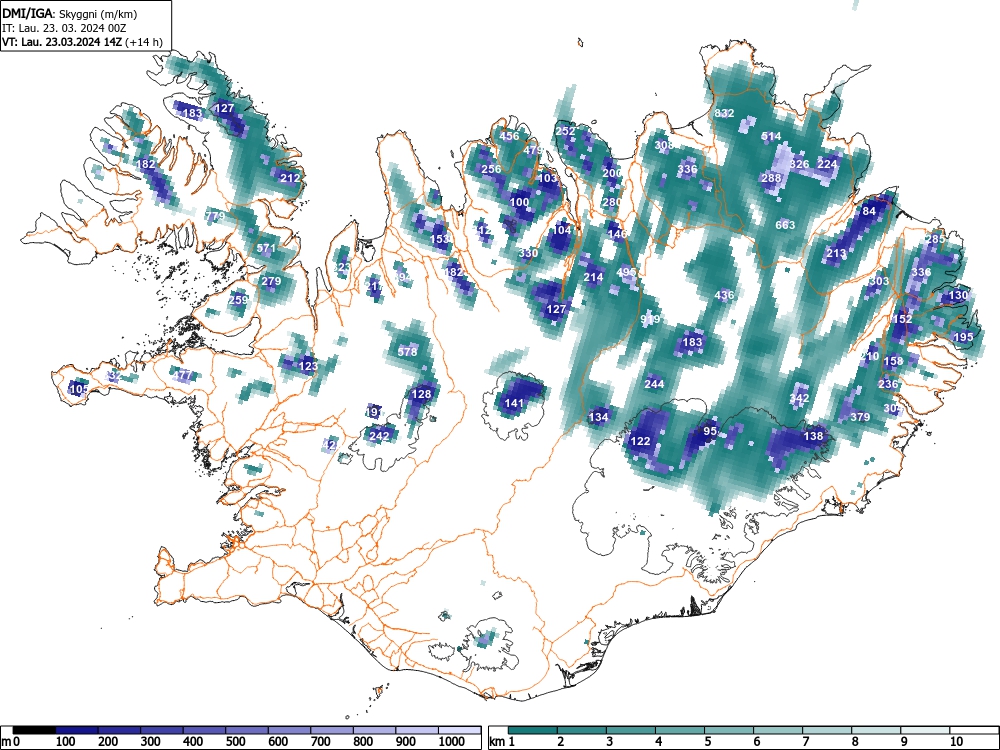The width and height of the screenshot is (1000, 750).
Task: Click the '122' visibility value
Action: click(x=640, y=441)
